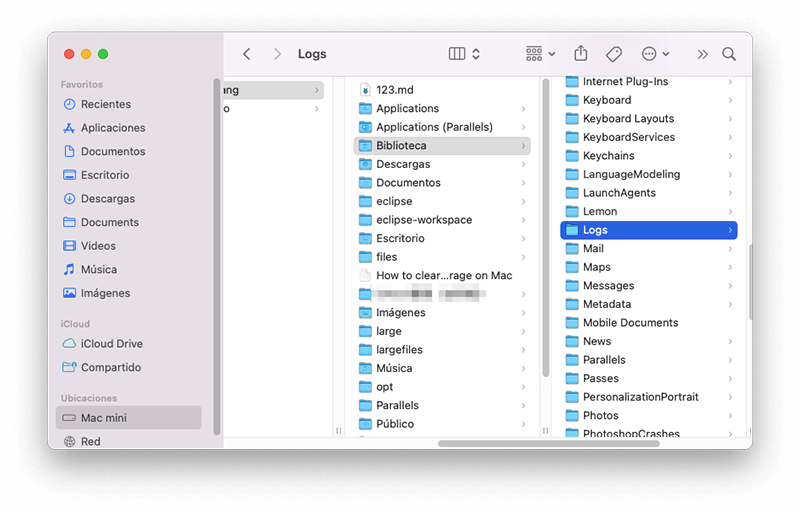Click the Share toolbar icon
The width and height of the screenshot is (800, 512).
(581, 53)
